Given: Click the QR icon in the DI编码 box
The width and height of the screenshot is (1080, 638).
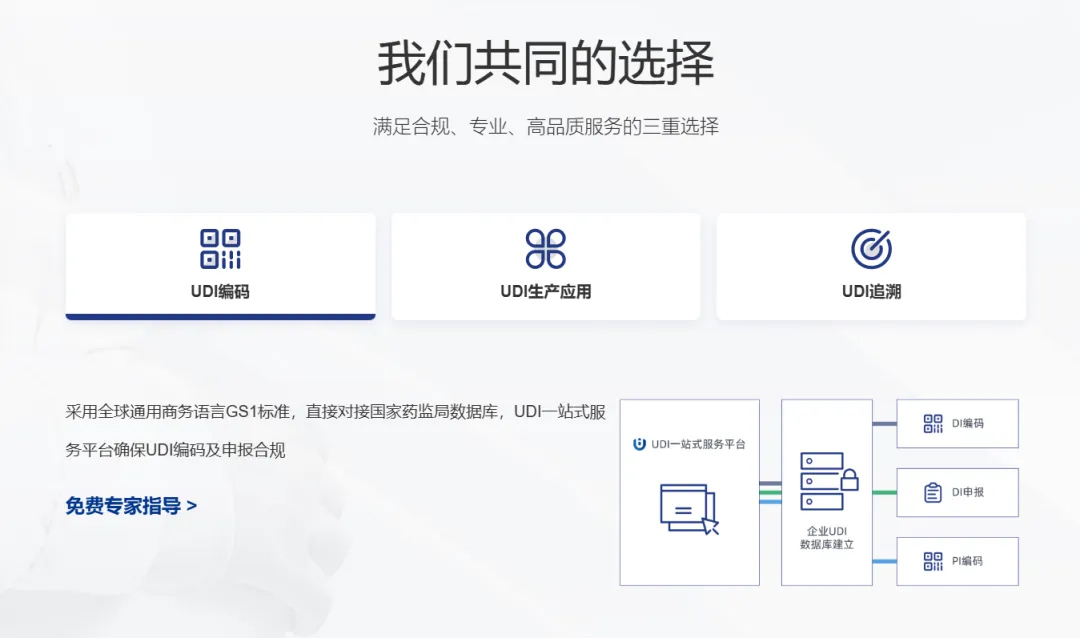Looking at the screenshot, I should pyautogui.click(x=933, y=423).
